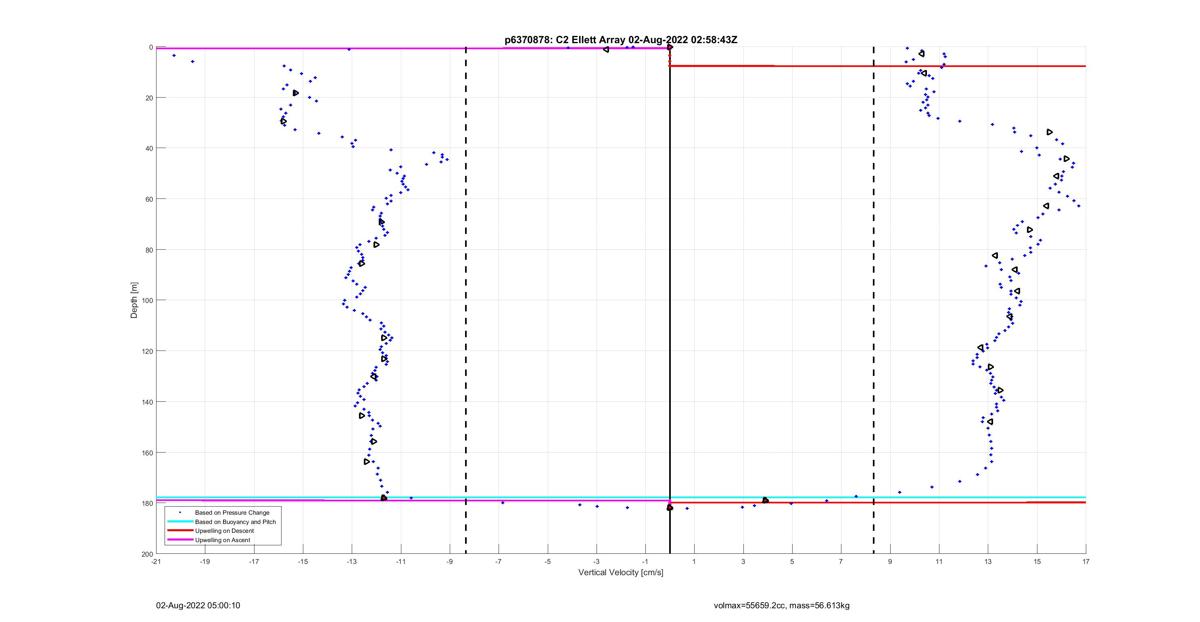This screenshot has width=1200, height=622.
Task: Click depth-axis tick label "60"
Action: pos(148,199)
